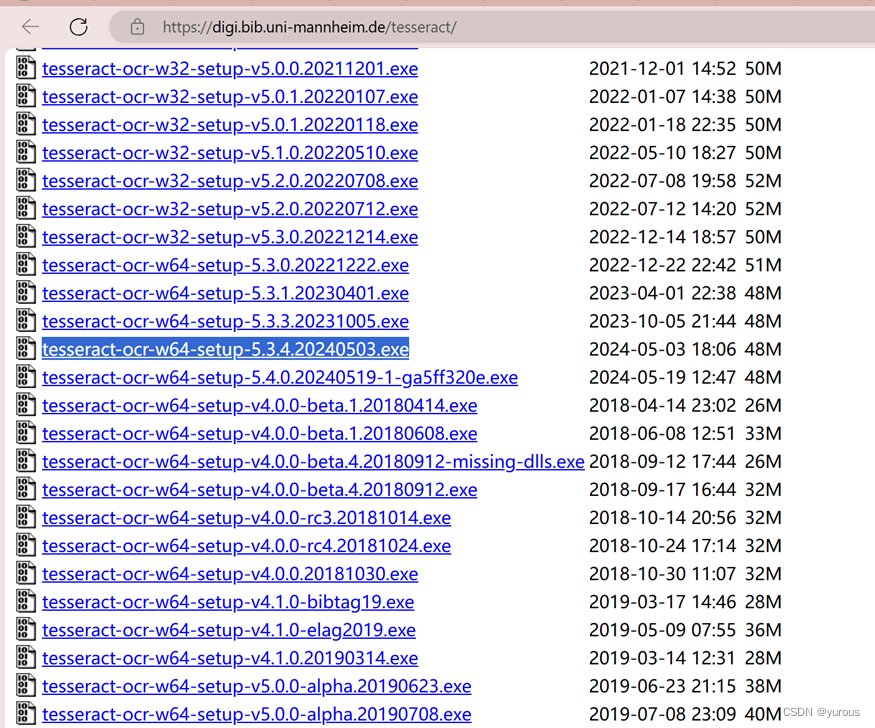Download w64-setup-v4.0.0-rc3.20181014.exe

click(x=247, y=518)
